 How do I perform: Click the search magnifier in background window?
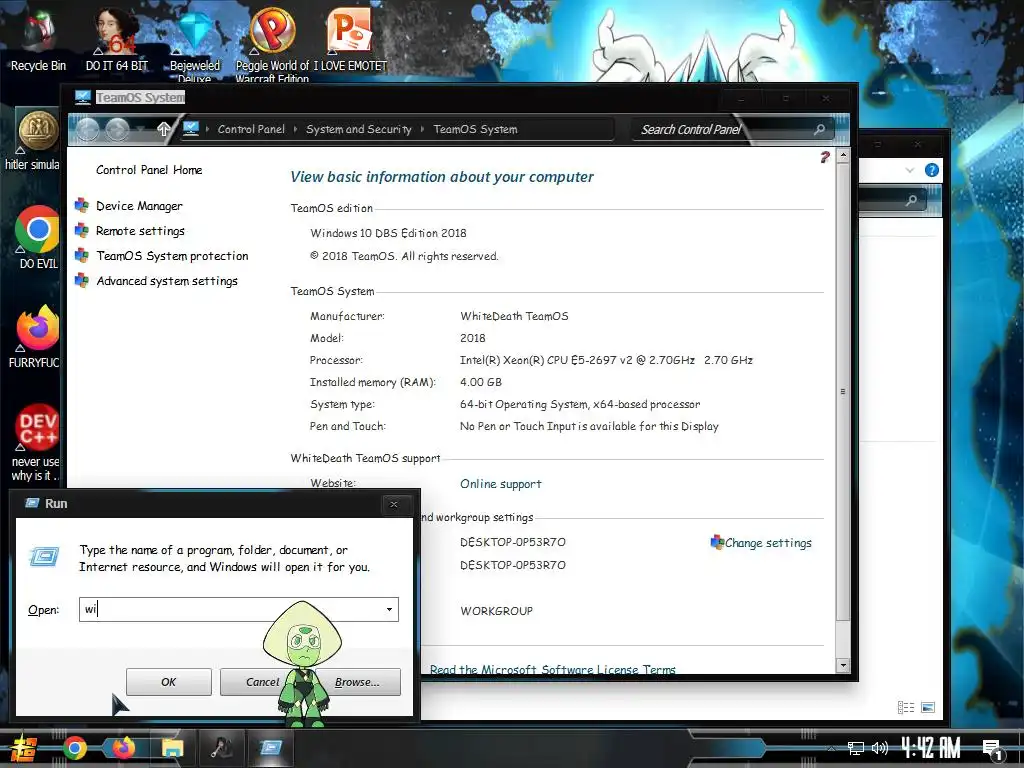[x=911, y=200]
